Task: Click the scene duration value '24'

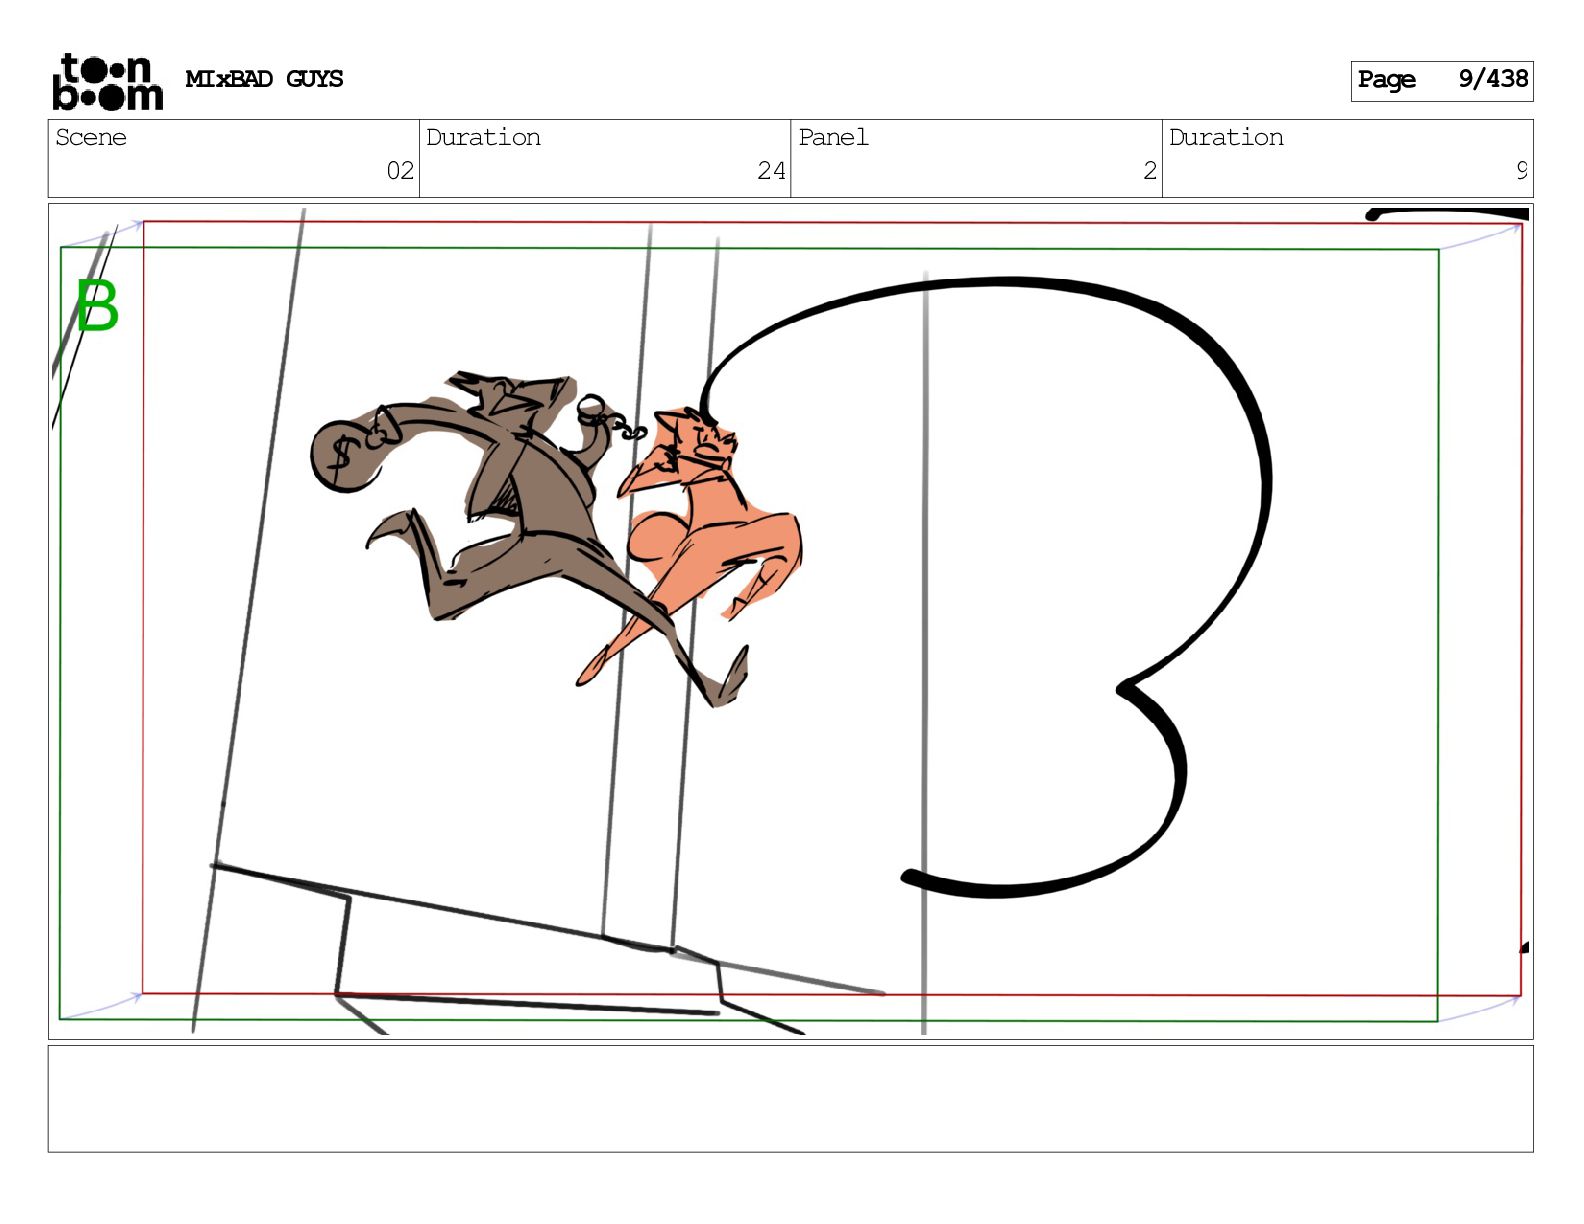Action: click(771, 171)
